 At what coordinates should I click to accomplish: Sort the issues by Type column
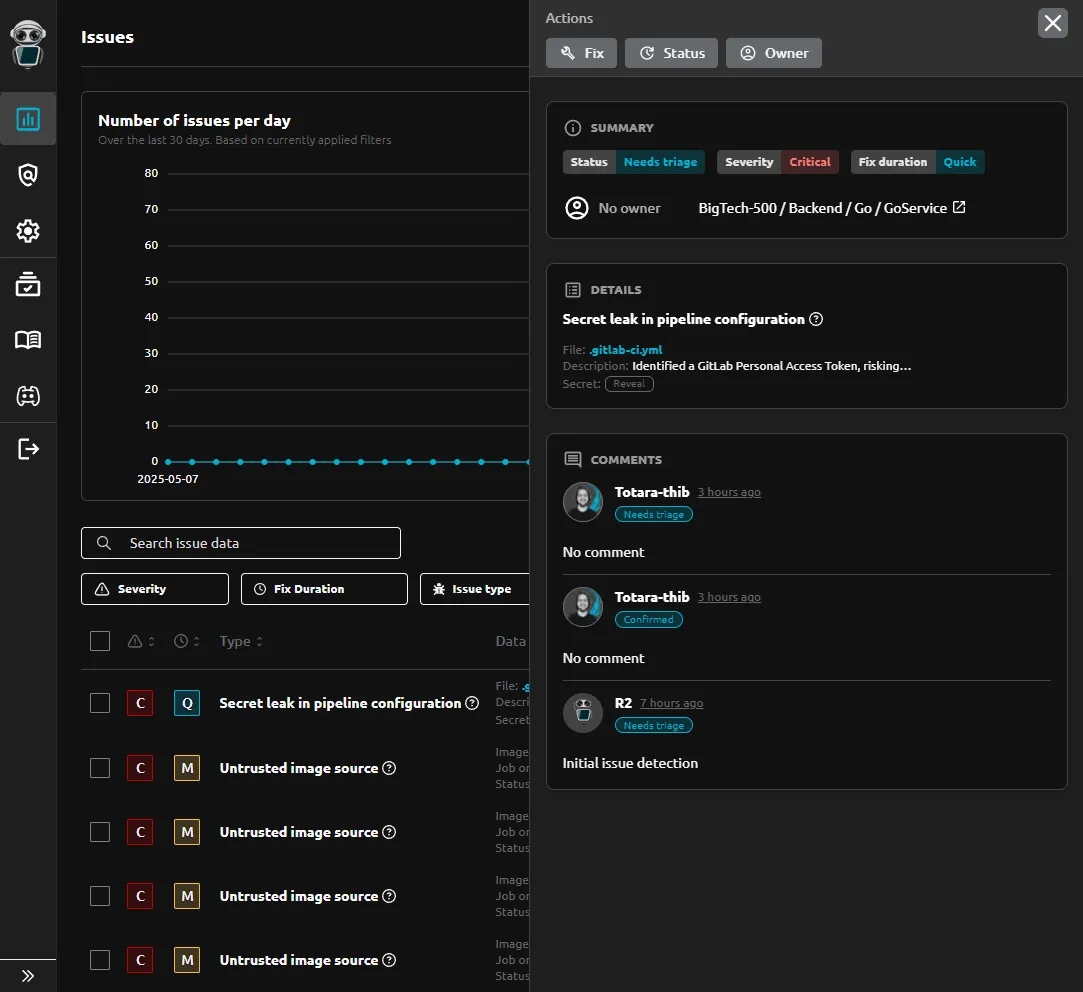[x=240, y=641]
